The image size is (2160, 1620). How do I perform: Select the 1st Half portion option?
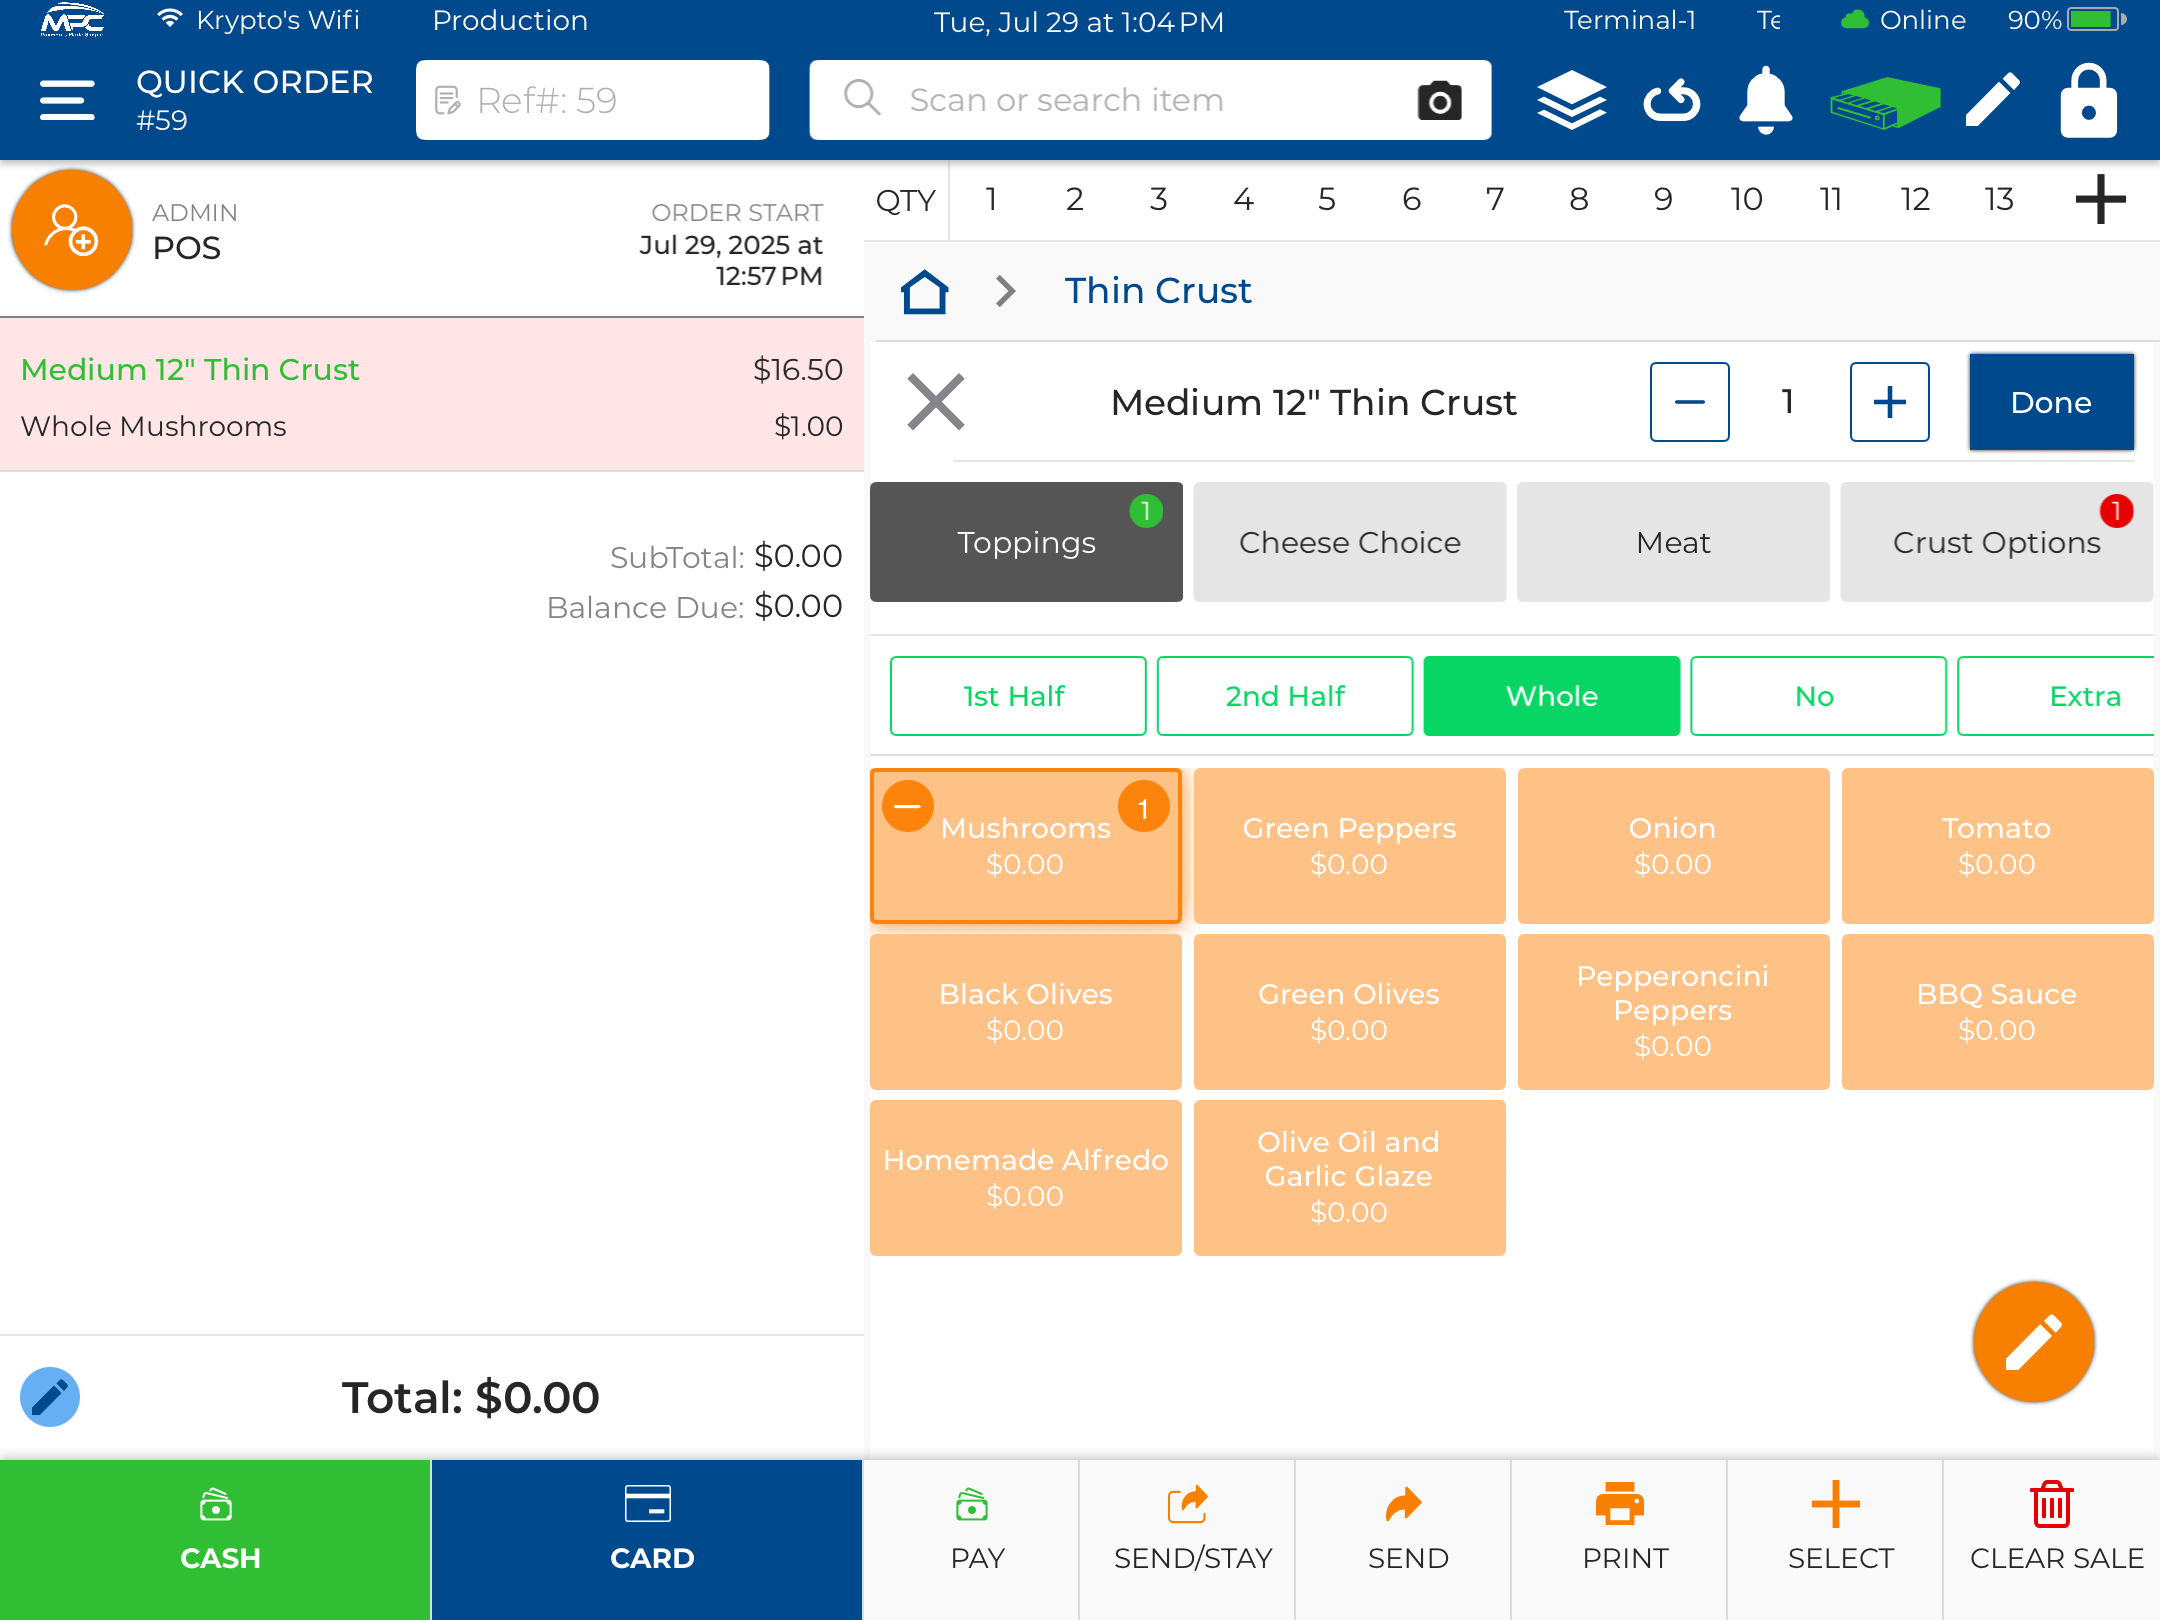click(1017, 696)
